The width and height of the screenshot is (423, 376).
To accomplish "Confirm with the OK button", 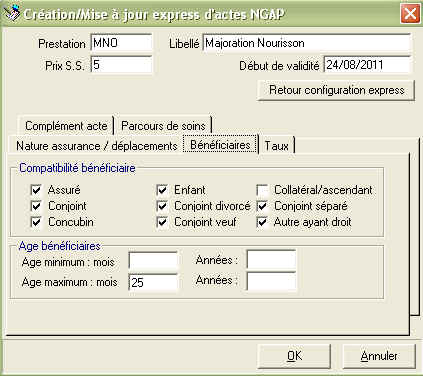I will (x=294, y=356).
